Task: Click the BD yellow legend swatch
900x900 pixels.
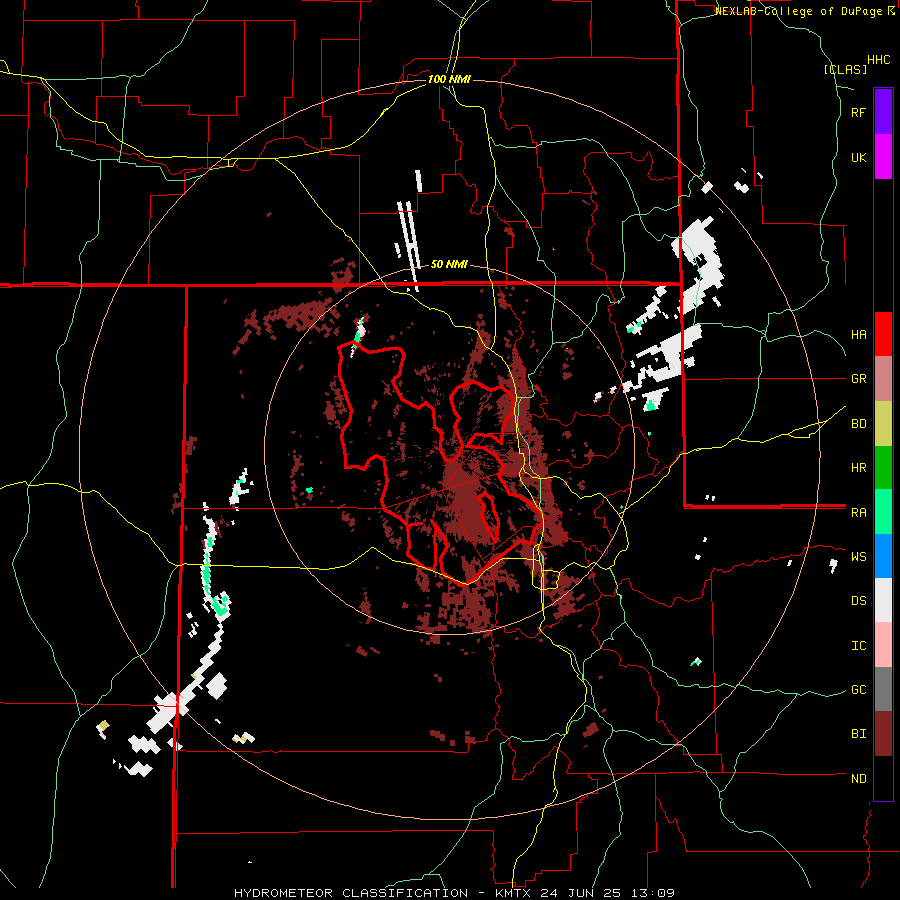Action: pos(883,424)
